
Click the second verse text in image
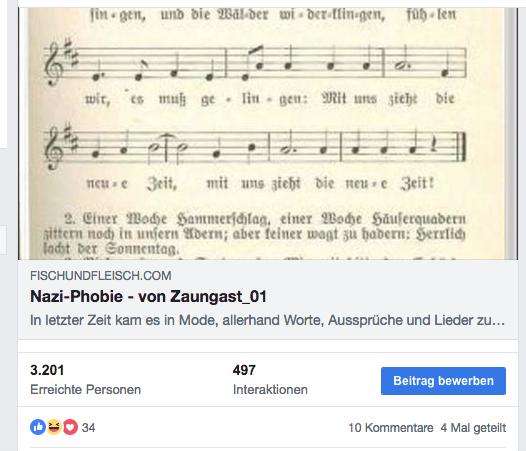click(x=254, y=234)
